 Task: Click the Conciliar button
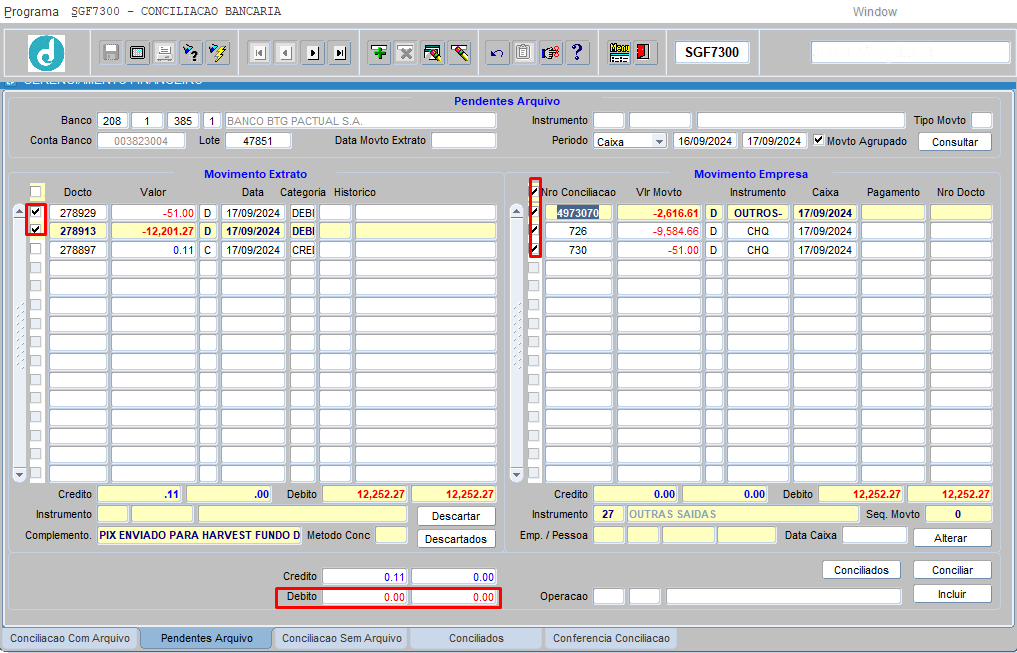click(952, 570)
